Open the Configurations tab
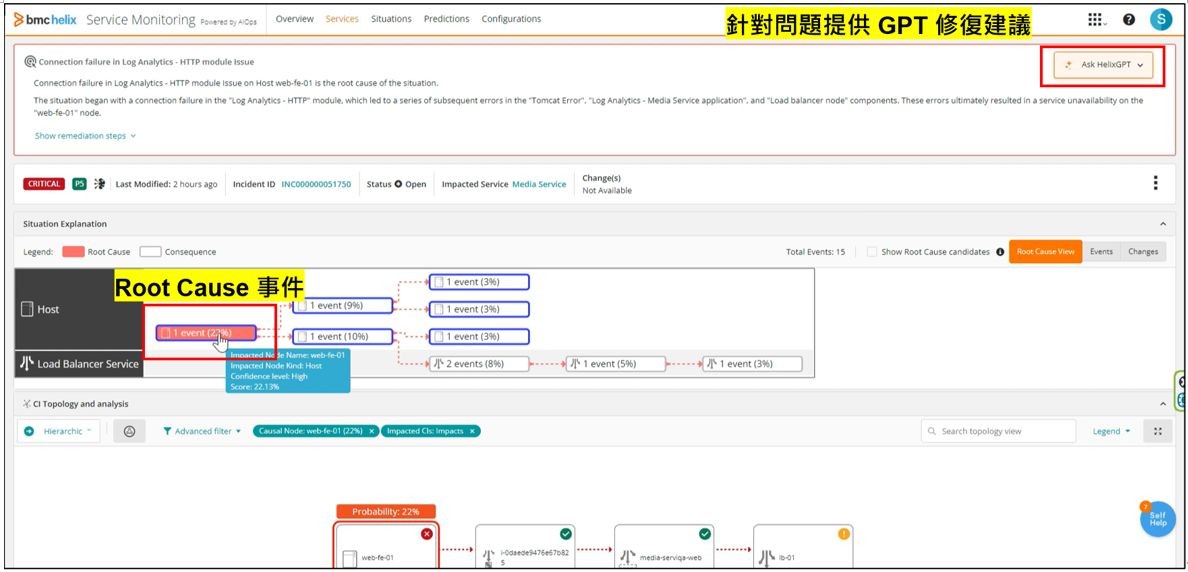The width and height of the screenshot is (1188, 572). (511, 19)
